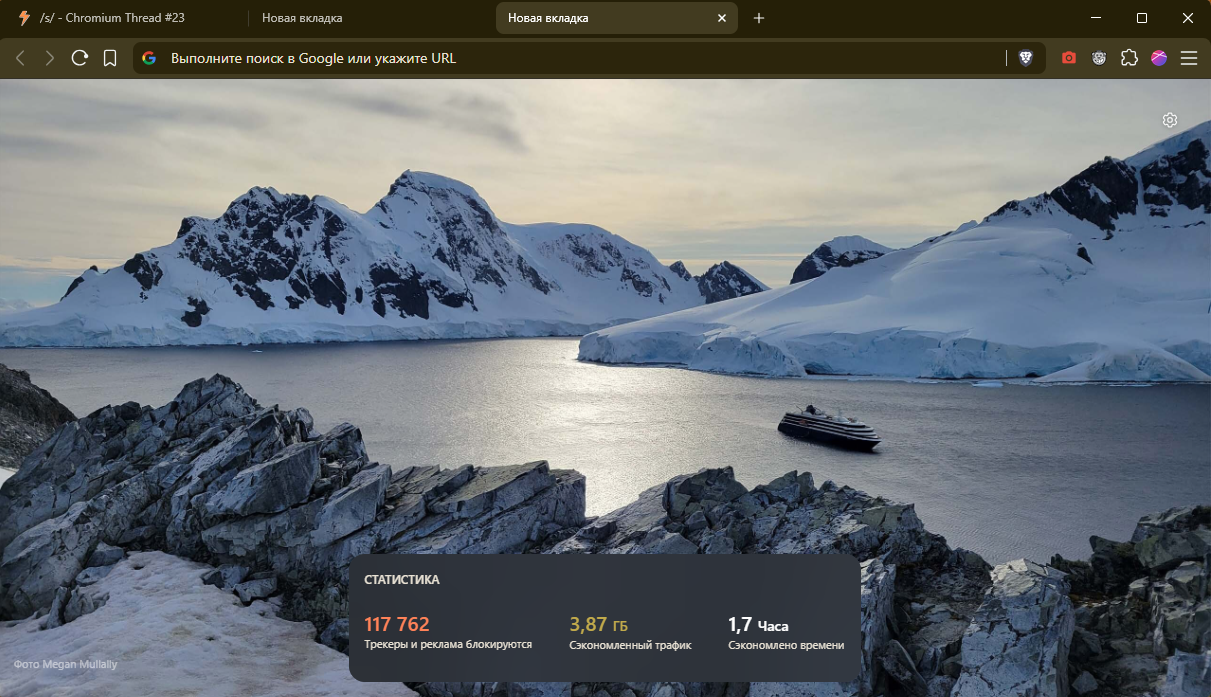Click Google icon in address bar

[149, 58]
